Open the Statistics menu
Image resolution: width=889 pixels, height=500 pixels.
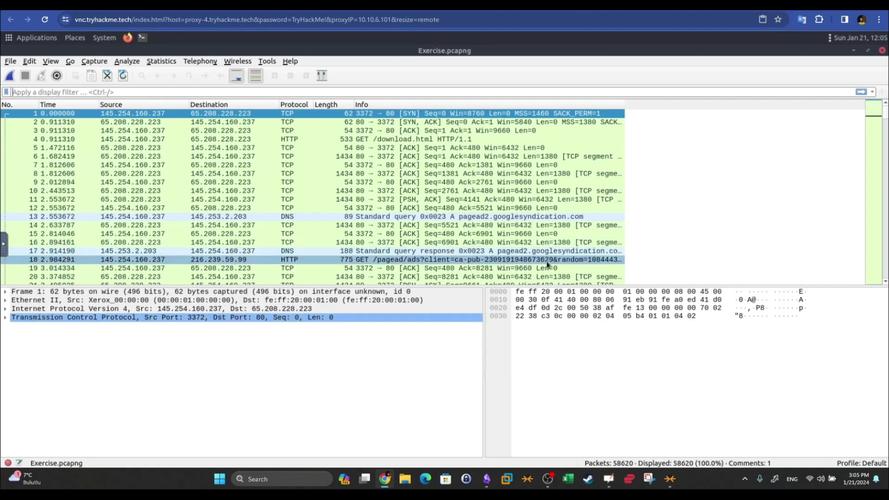coord(161,61)
